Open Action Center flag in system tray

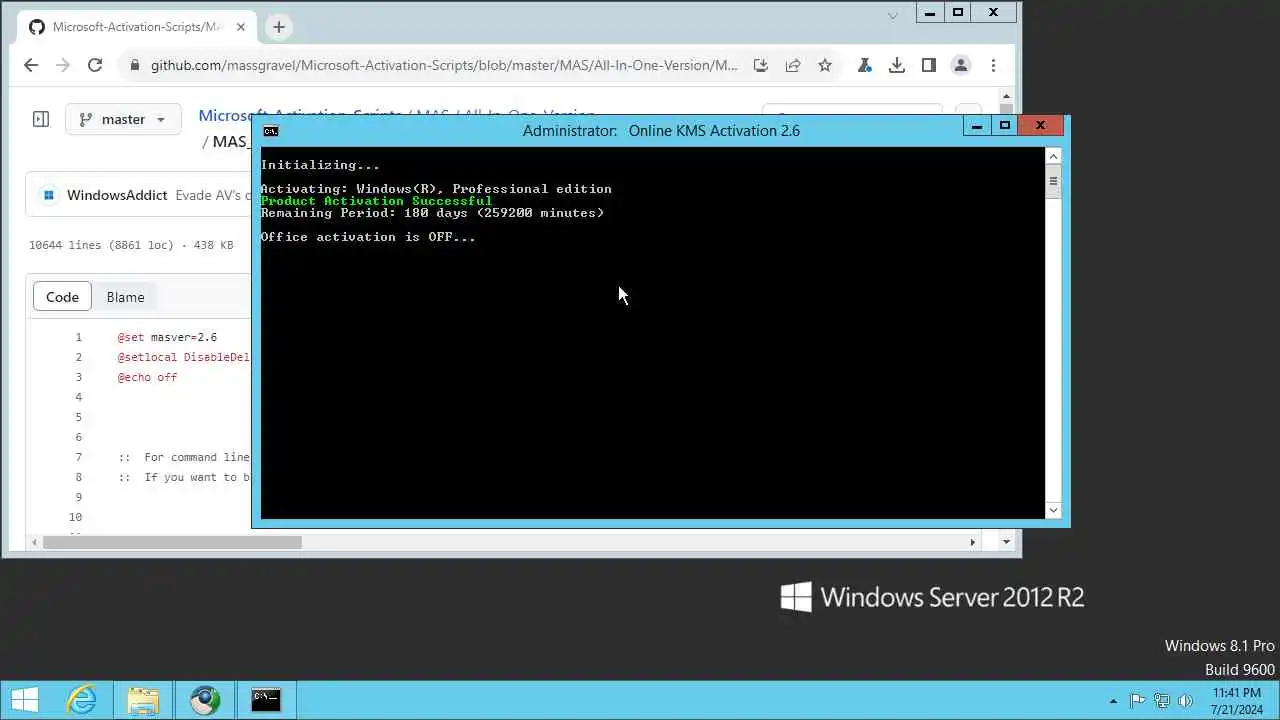[x=1137, y=700]
